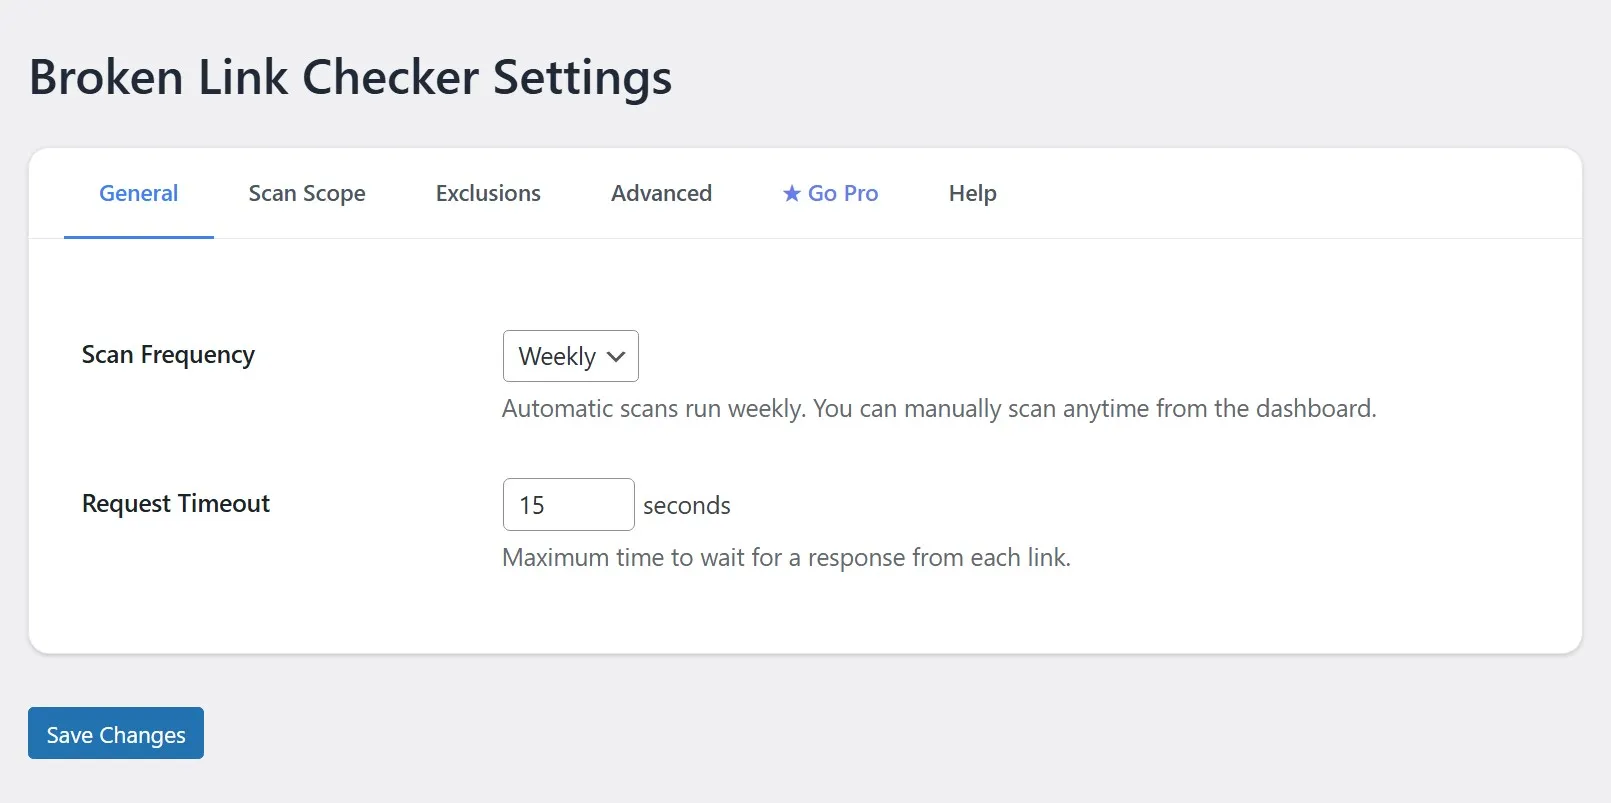Open the Scan Frequency dropdown
This screenshot has height=803, width=1611.
point(570,355)
